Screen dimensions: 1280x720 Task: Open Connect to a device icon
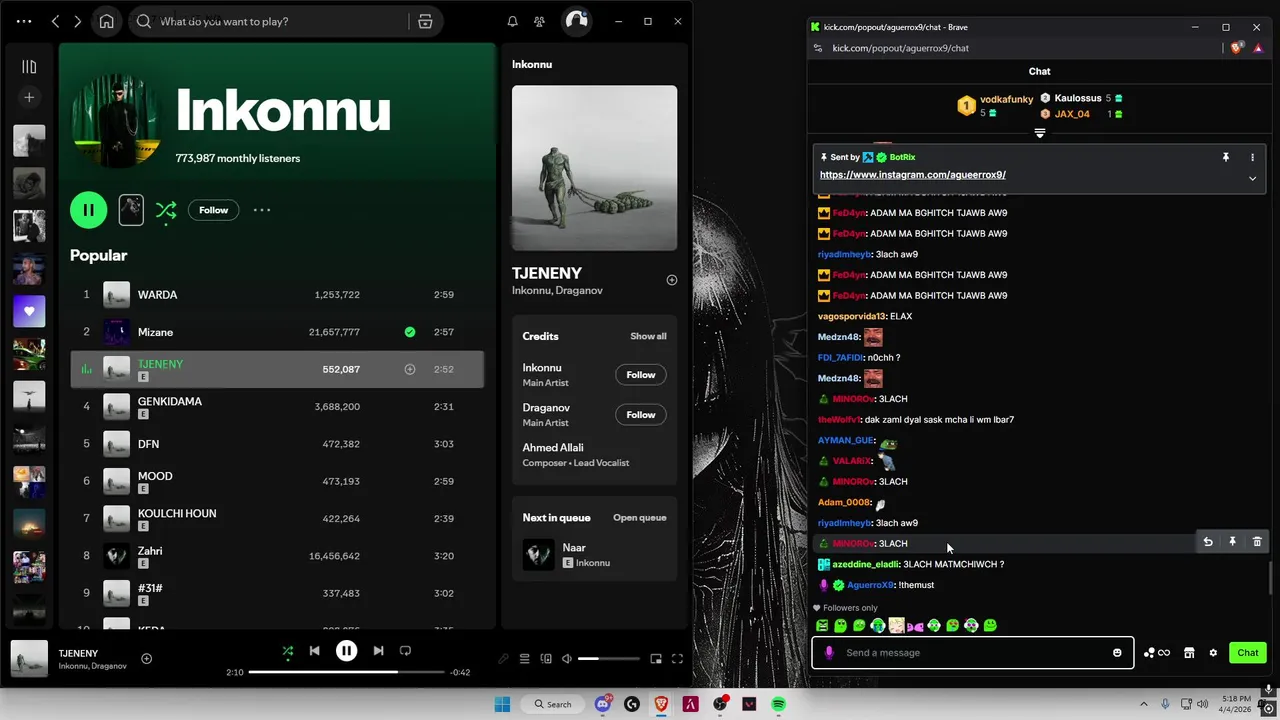[546, 659]
